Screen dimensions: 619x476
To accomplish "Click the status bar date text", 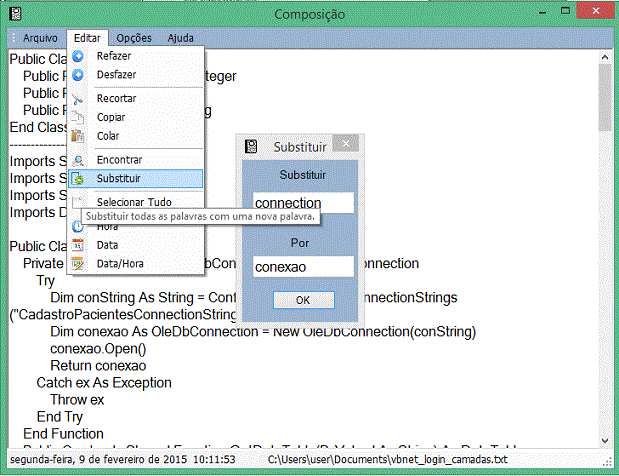I will 98,459.
